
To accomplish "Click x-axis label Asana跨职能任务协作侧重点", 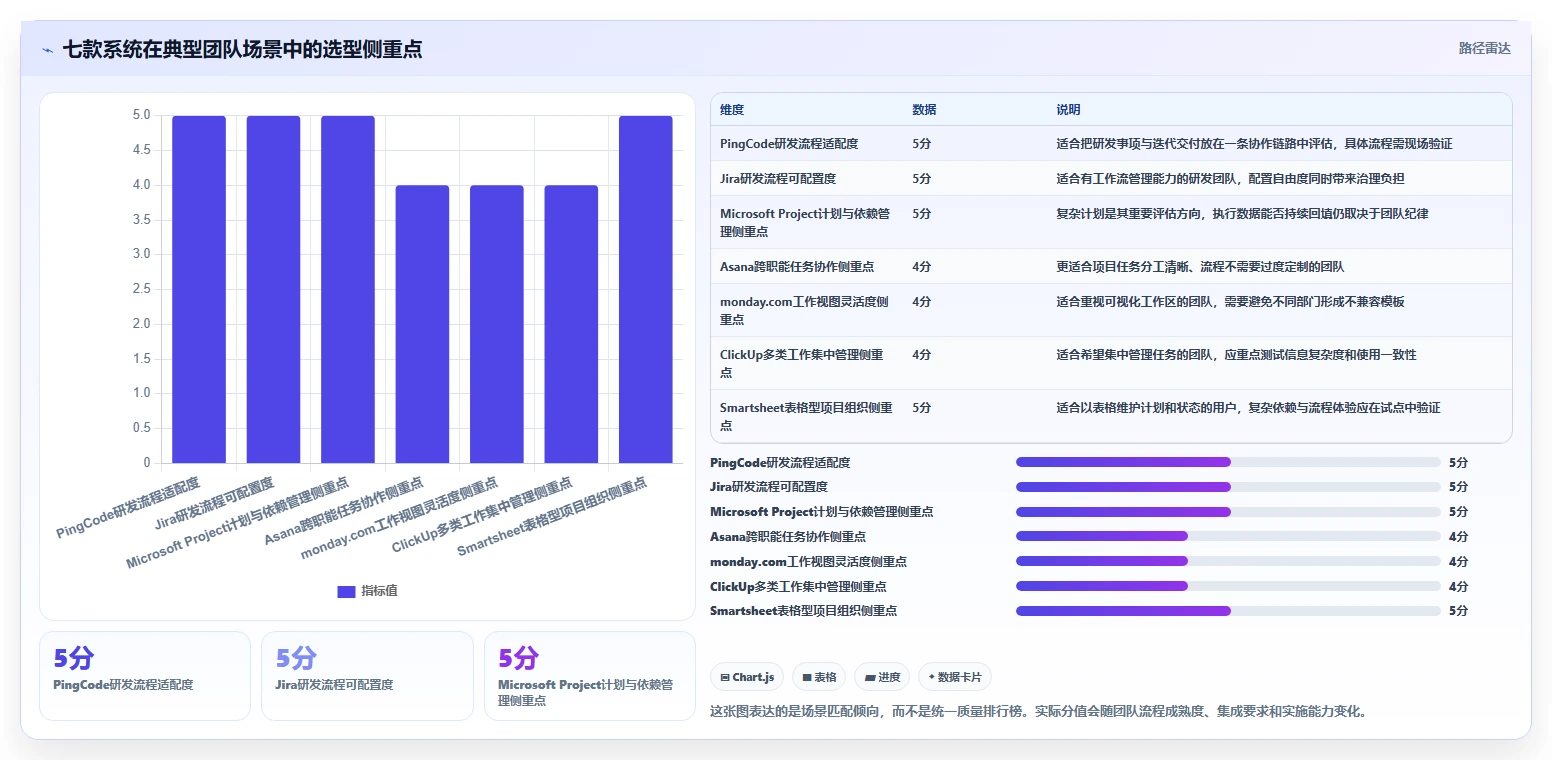I will [x=344, y=510].
